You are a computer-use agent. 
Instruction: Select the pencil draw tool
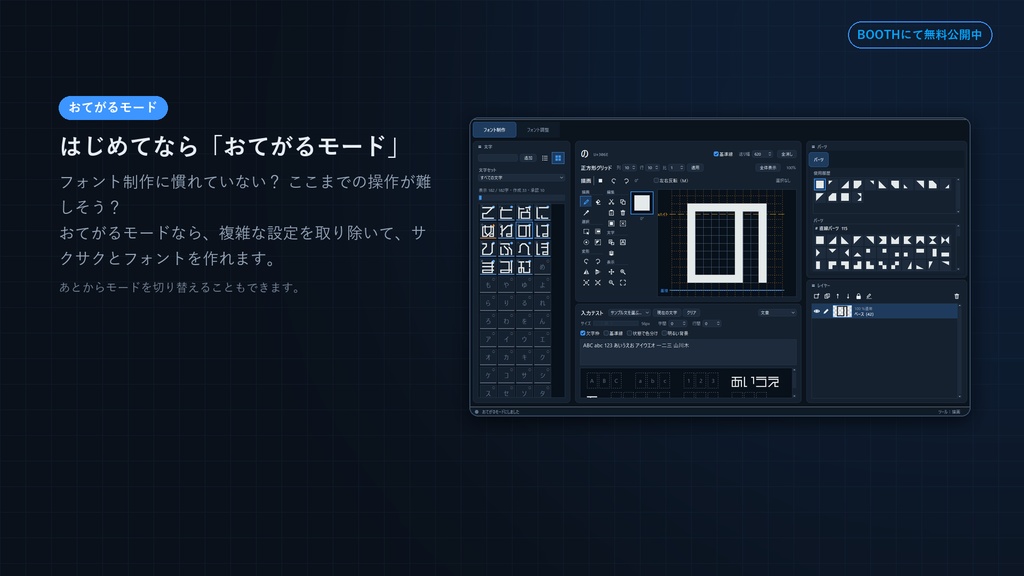coord(586,202)
